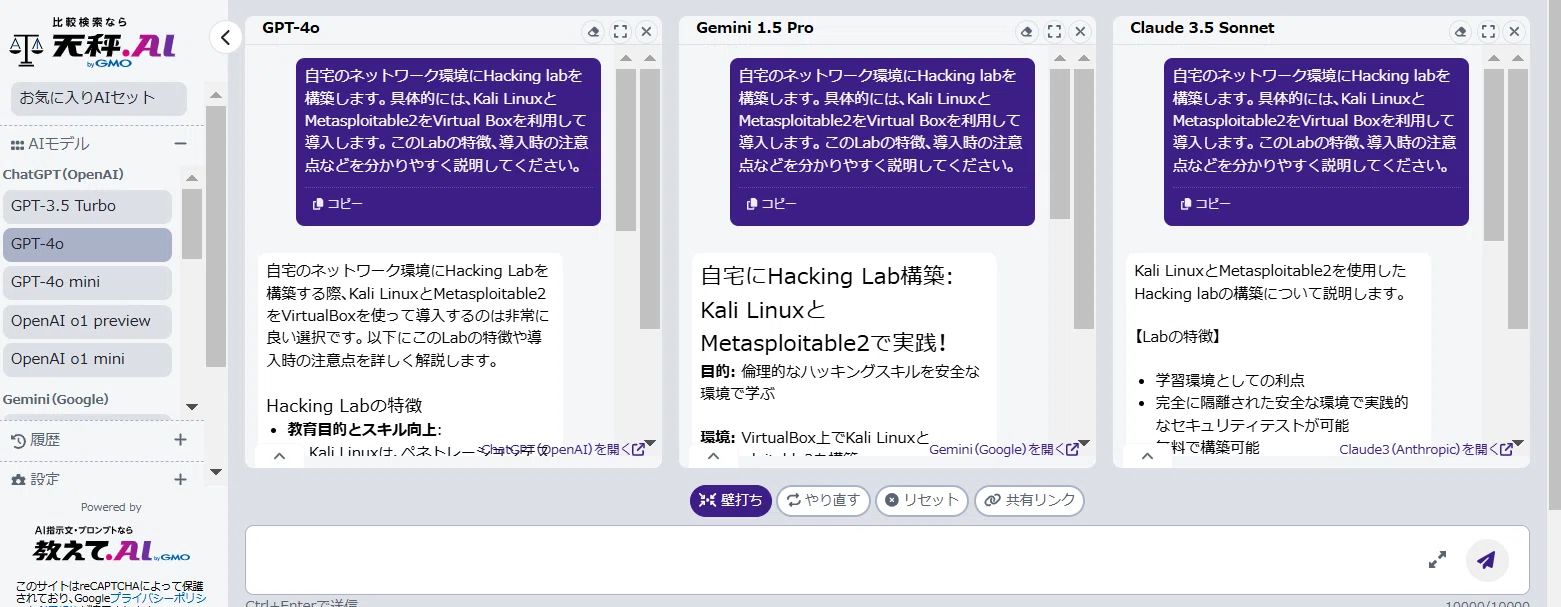Click the 壁打ち button
The image size is (1561, 607).
[x=731, y=500]
